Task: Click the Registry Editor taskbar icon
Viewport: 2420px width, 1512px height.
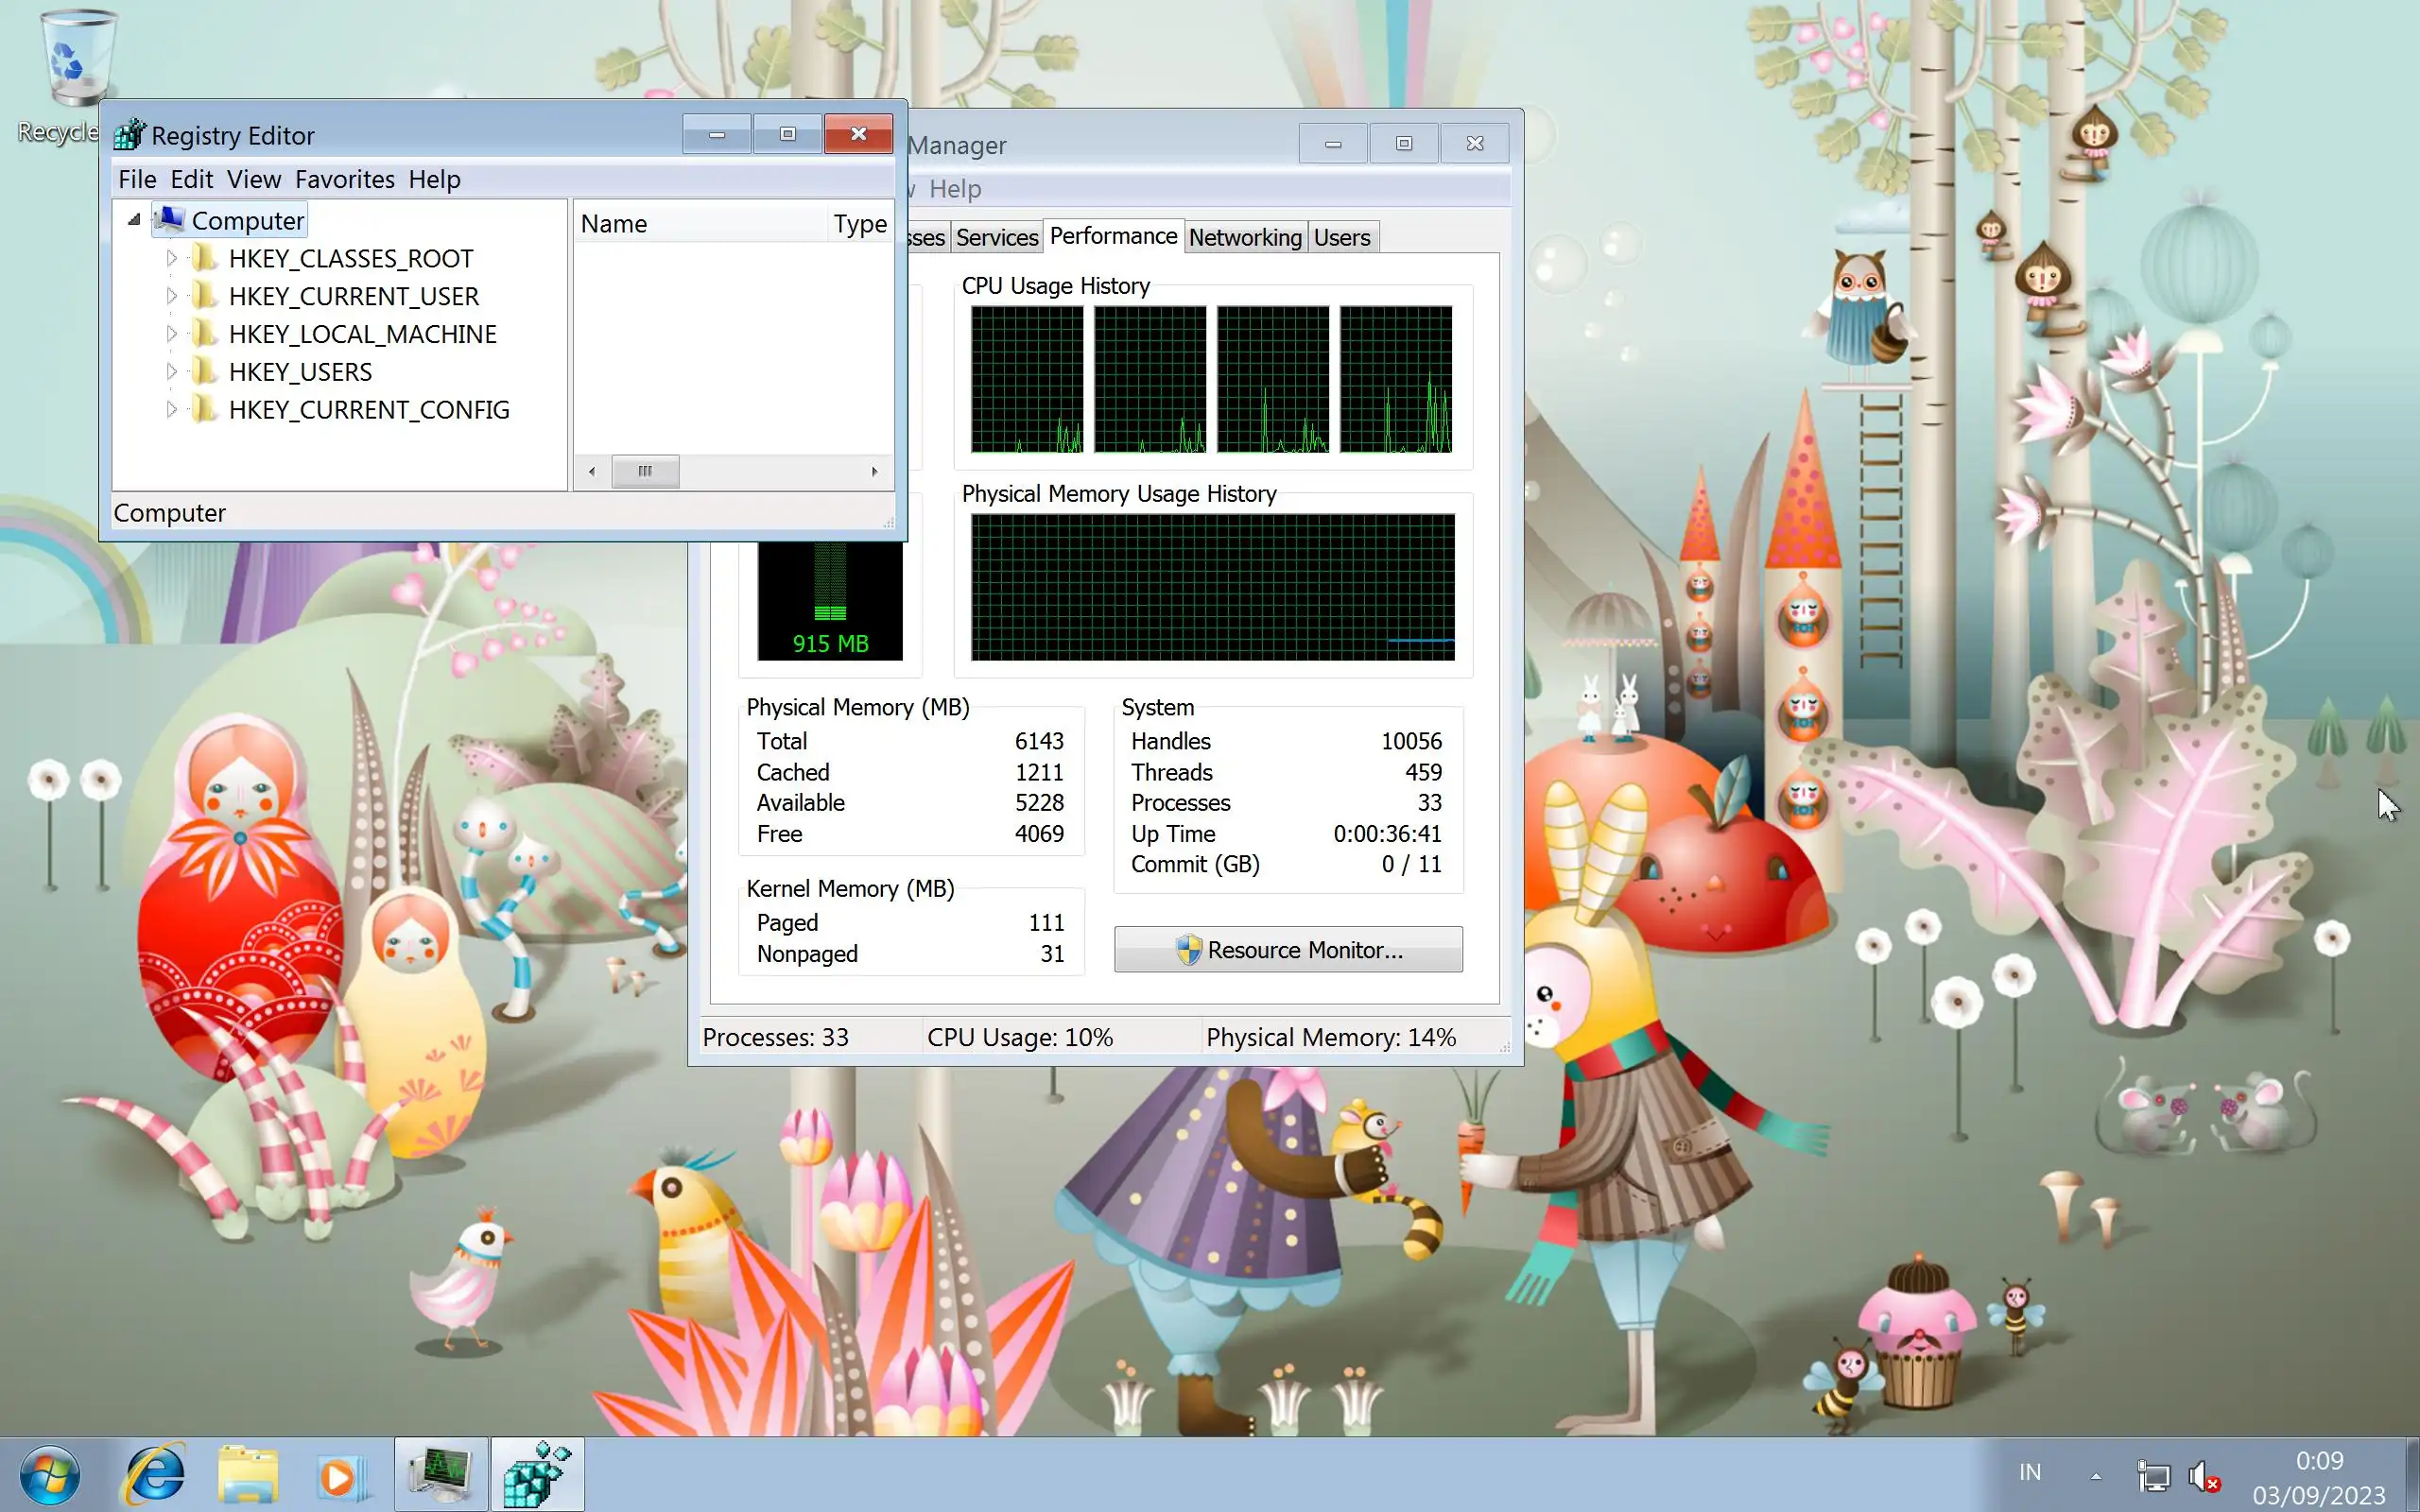Action: click(x=537, y=1474)
